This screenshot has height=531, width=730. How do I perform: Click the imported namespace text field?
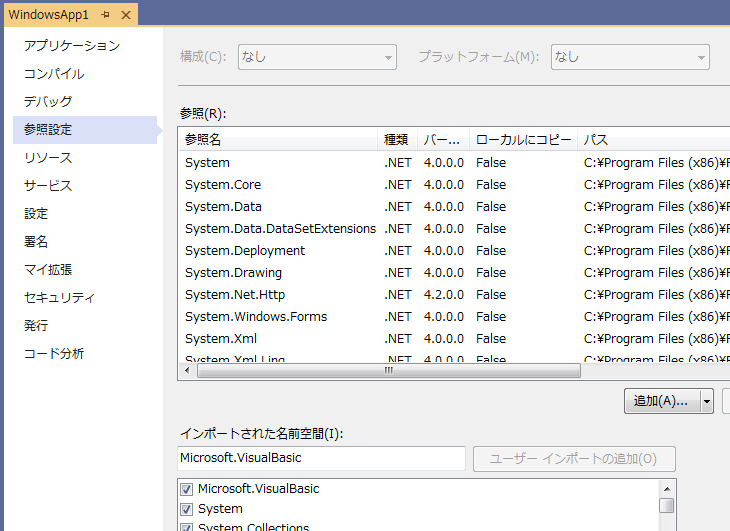pyautogui.click(x=321, y=458)
